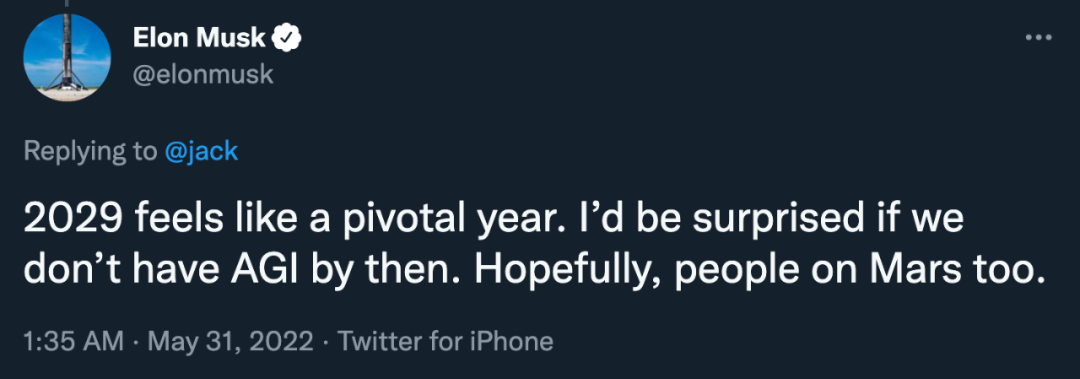This screenshot has height=379, width=1080.
Task: Open the @jack mention link
Action: (x=202, y=151)
